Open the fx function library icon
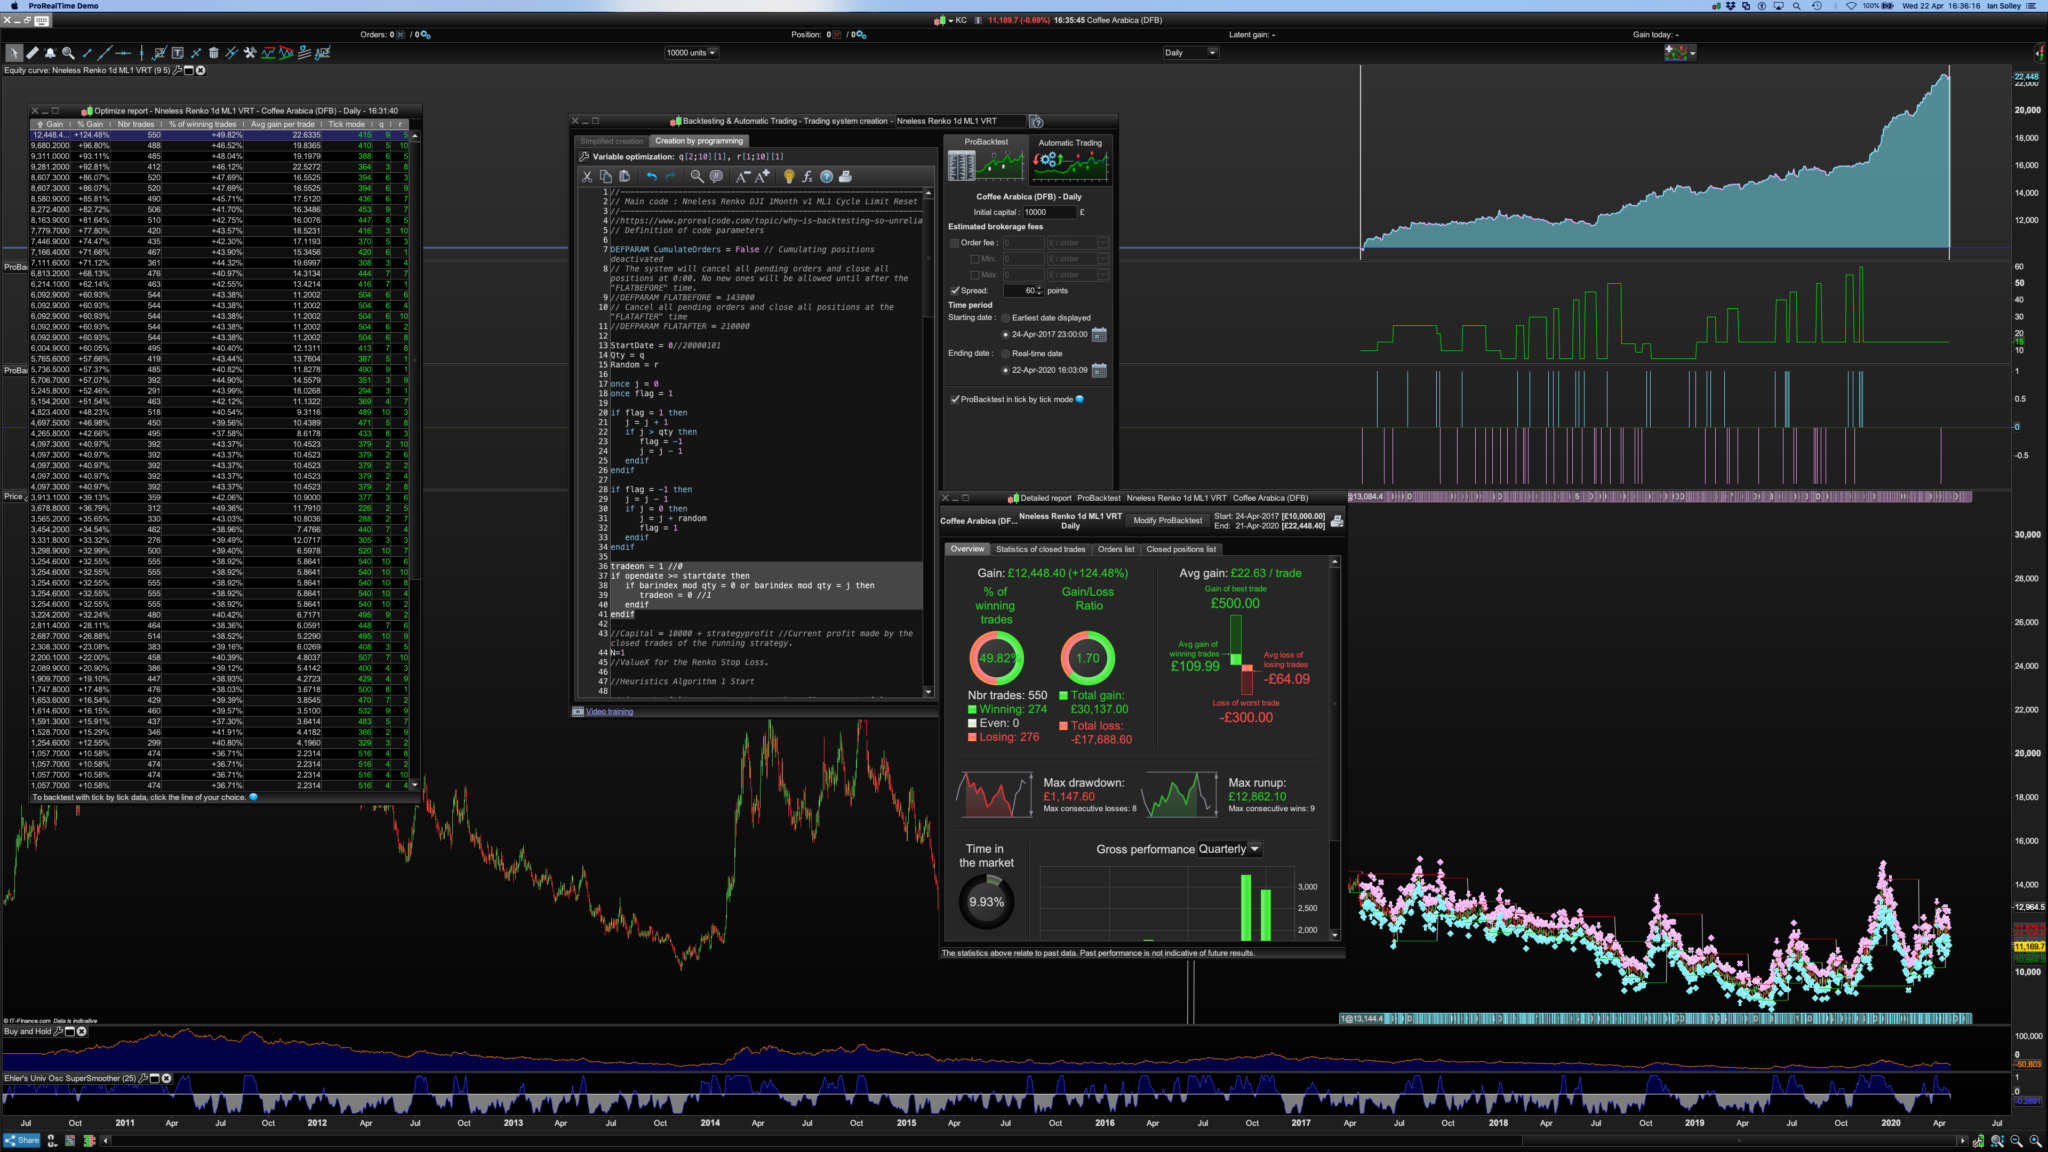Image resolution: width=2048 pixels, height=1152 pixels. pos(807,176)
